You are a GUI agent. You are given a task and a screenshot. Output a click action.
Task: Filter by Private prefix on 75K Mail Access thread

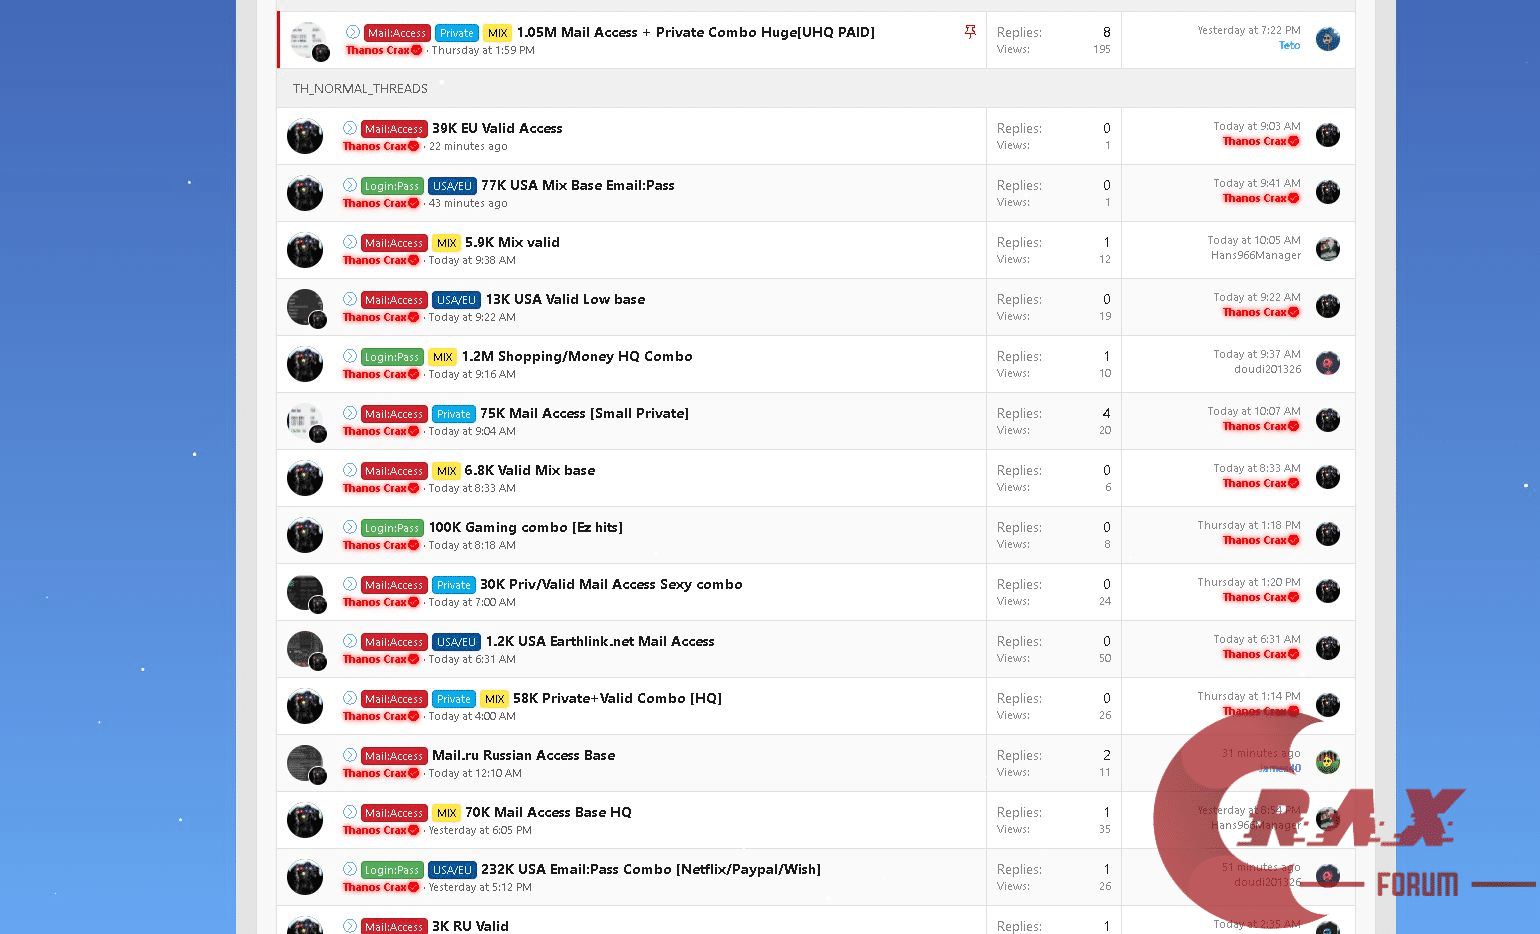click(x=454, y=414)
